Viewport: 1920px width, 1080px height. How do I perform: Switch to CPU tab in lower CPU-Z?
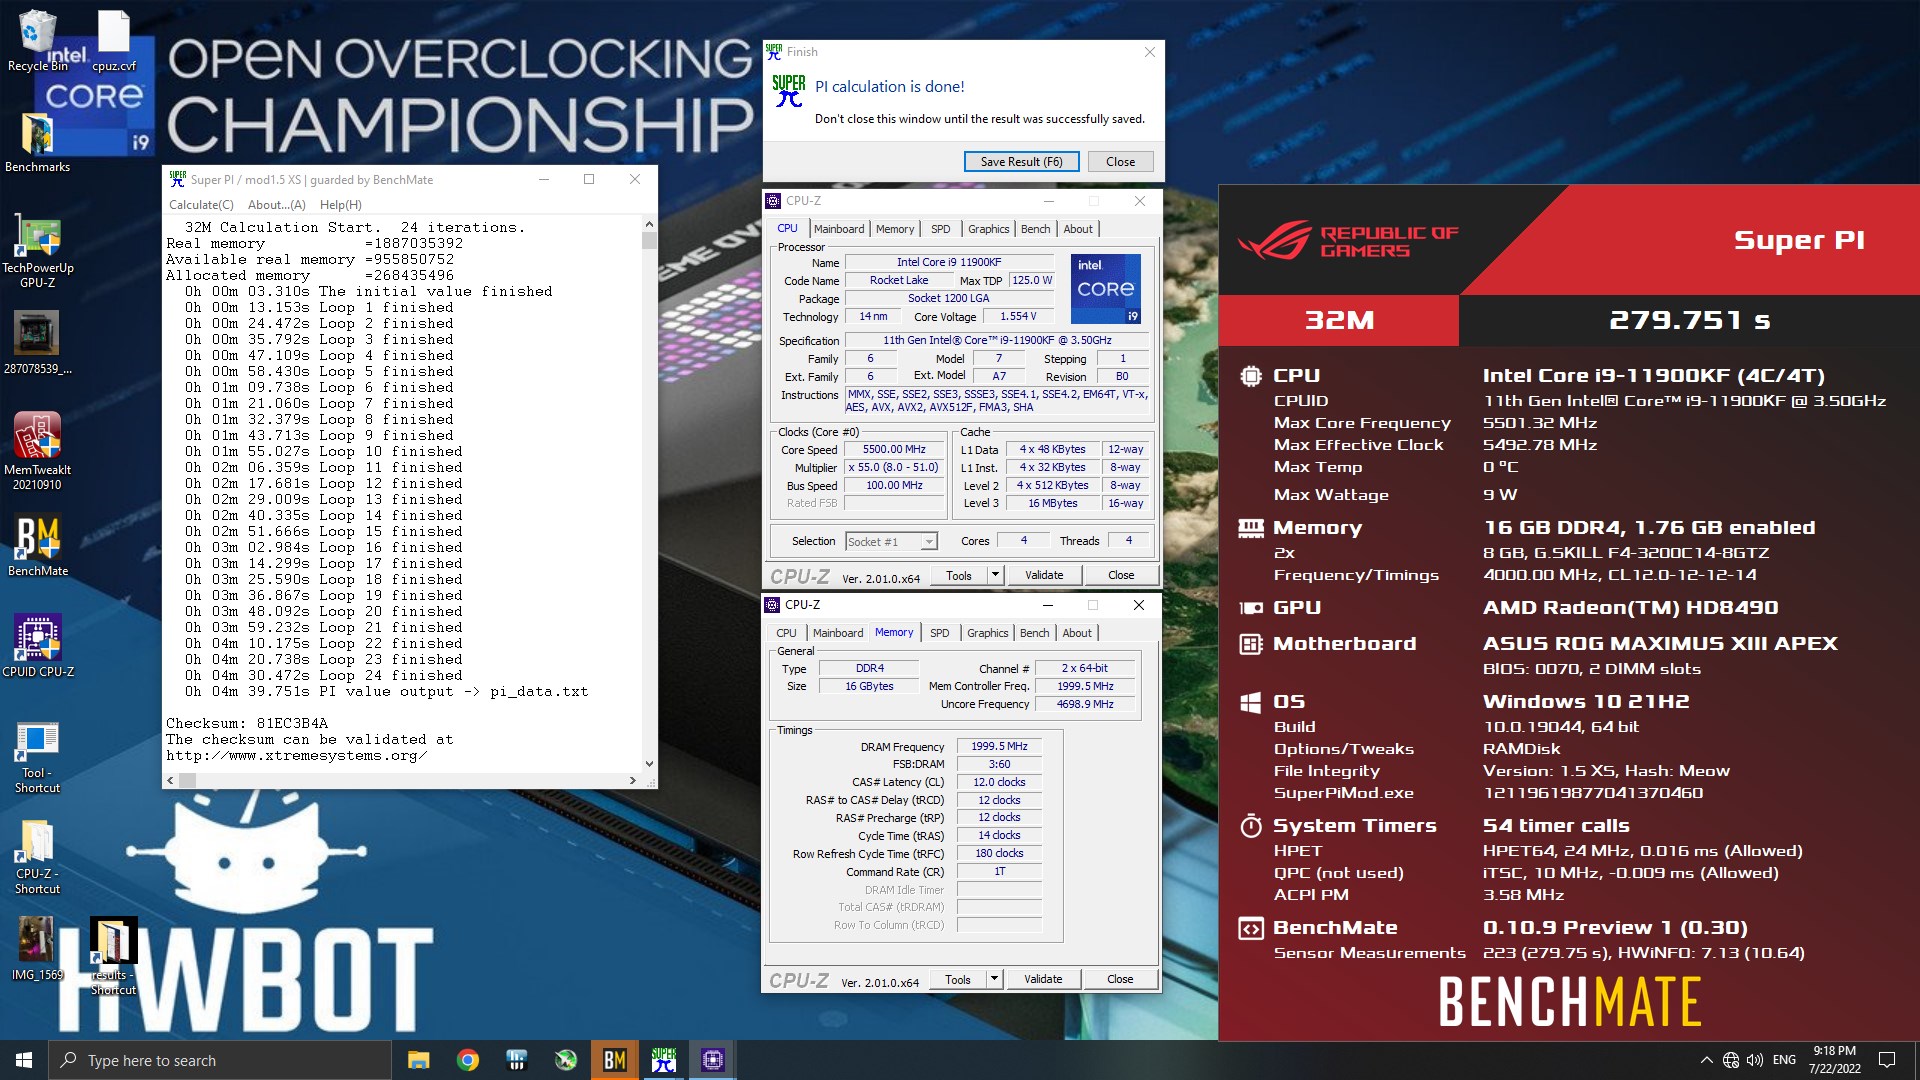[786, 633]
